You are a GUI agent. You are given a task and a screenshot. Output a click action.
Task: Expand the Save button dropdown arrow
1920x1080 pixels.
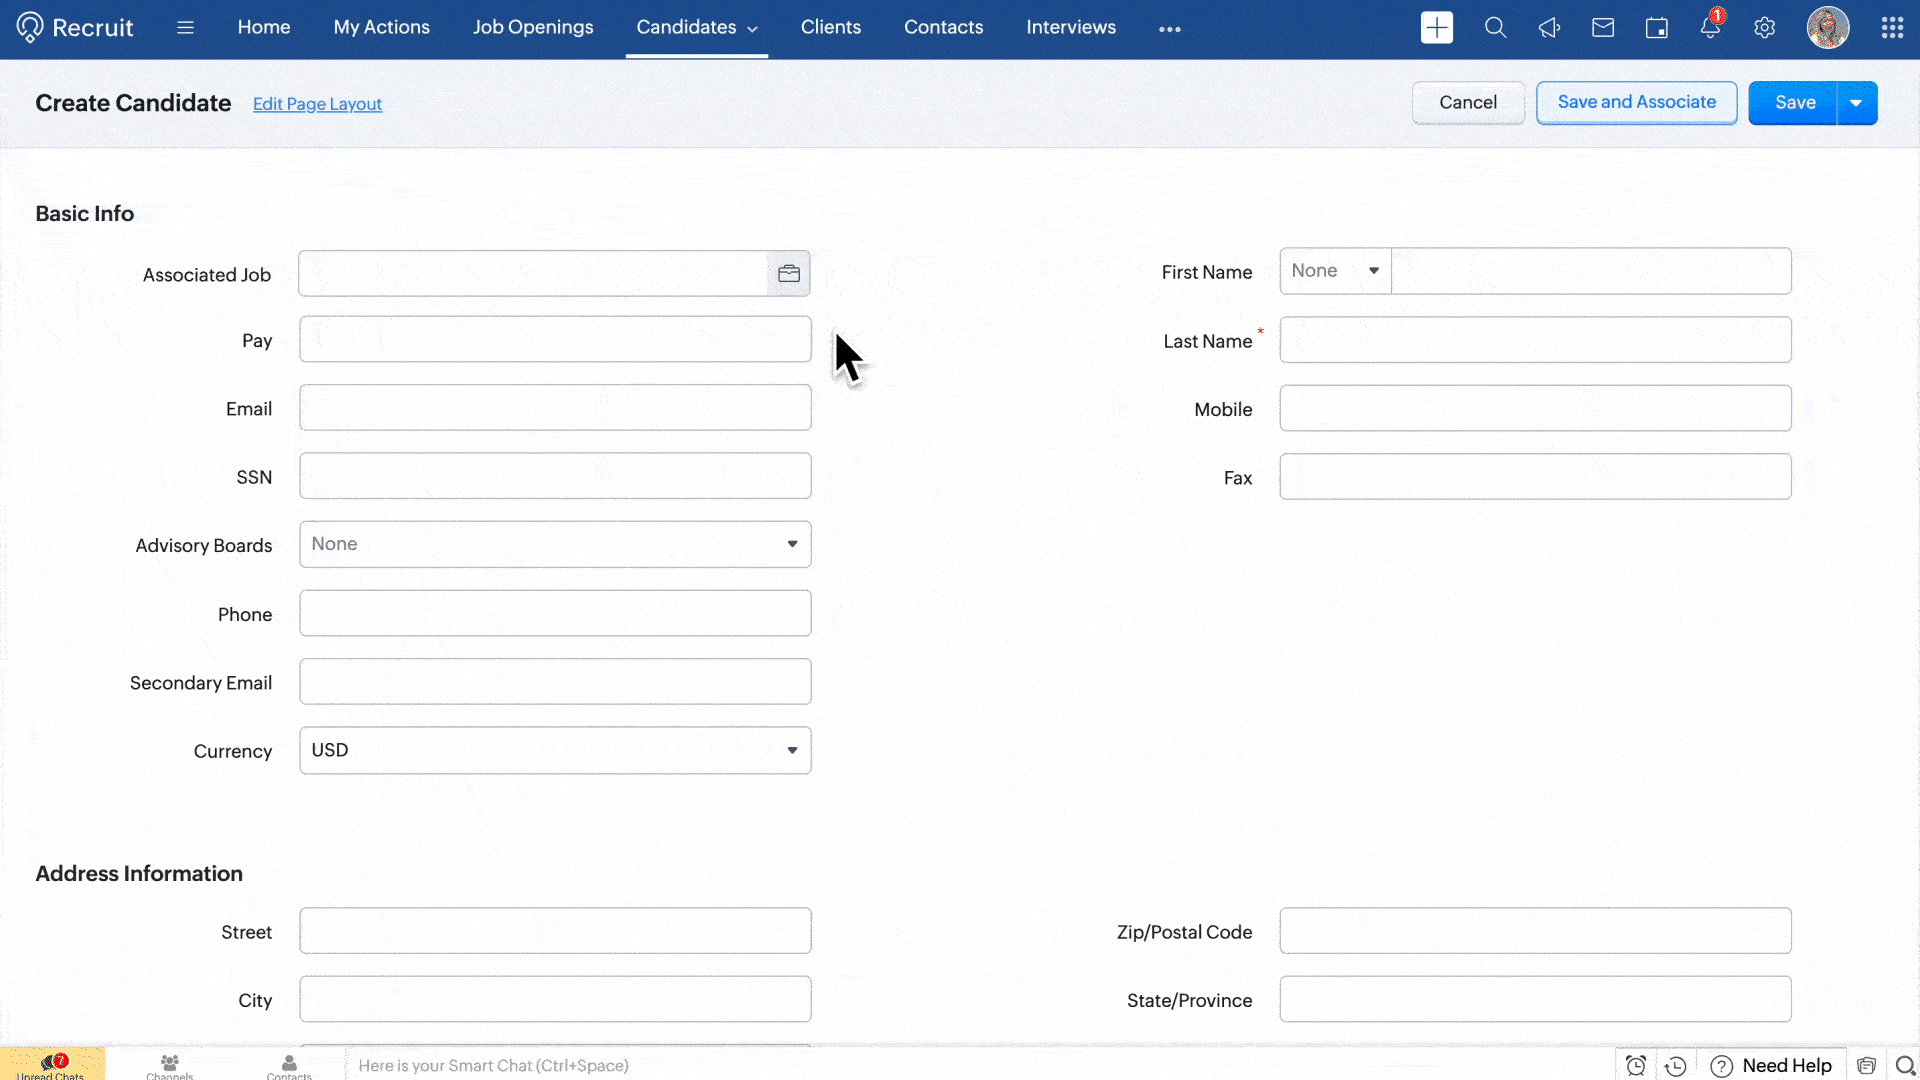click(1856, 103)
